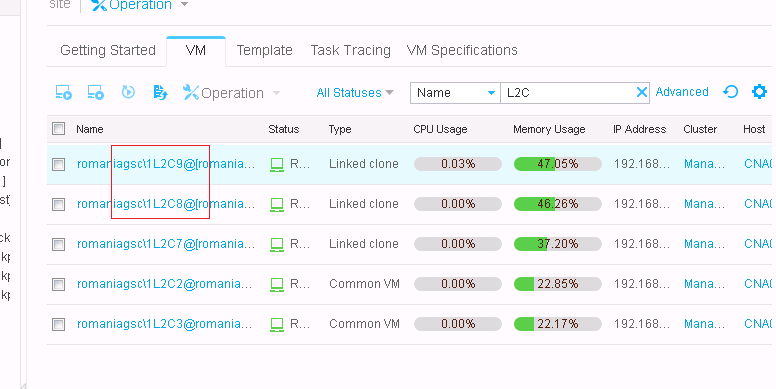Click the status monitor icon for 1L2C3
This screenshot has height=389, width=776.
pyautogui.click(x=277, y=325)
